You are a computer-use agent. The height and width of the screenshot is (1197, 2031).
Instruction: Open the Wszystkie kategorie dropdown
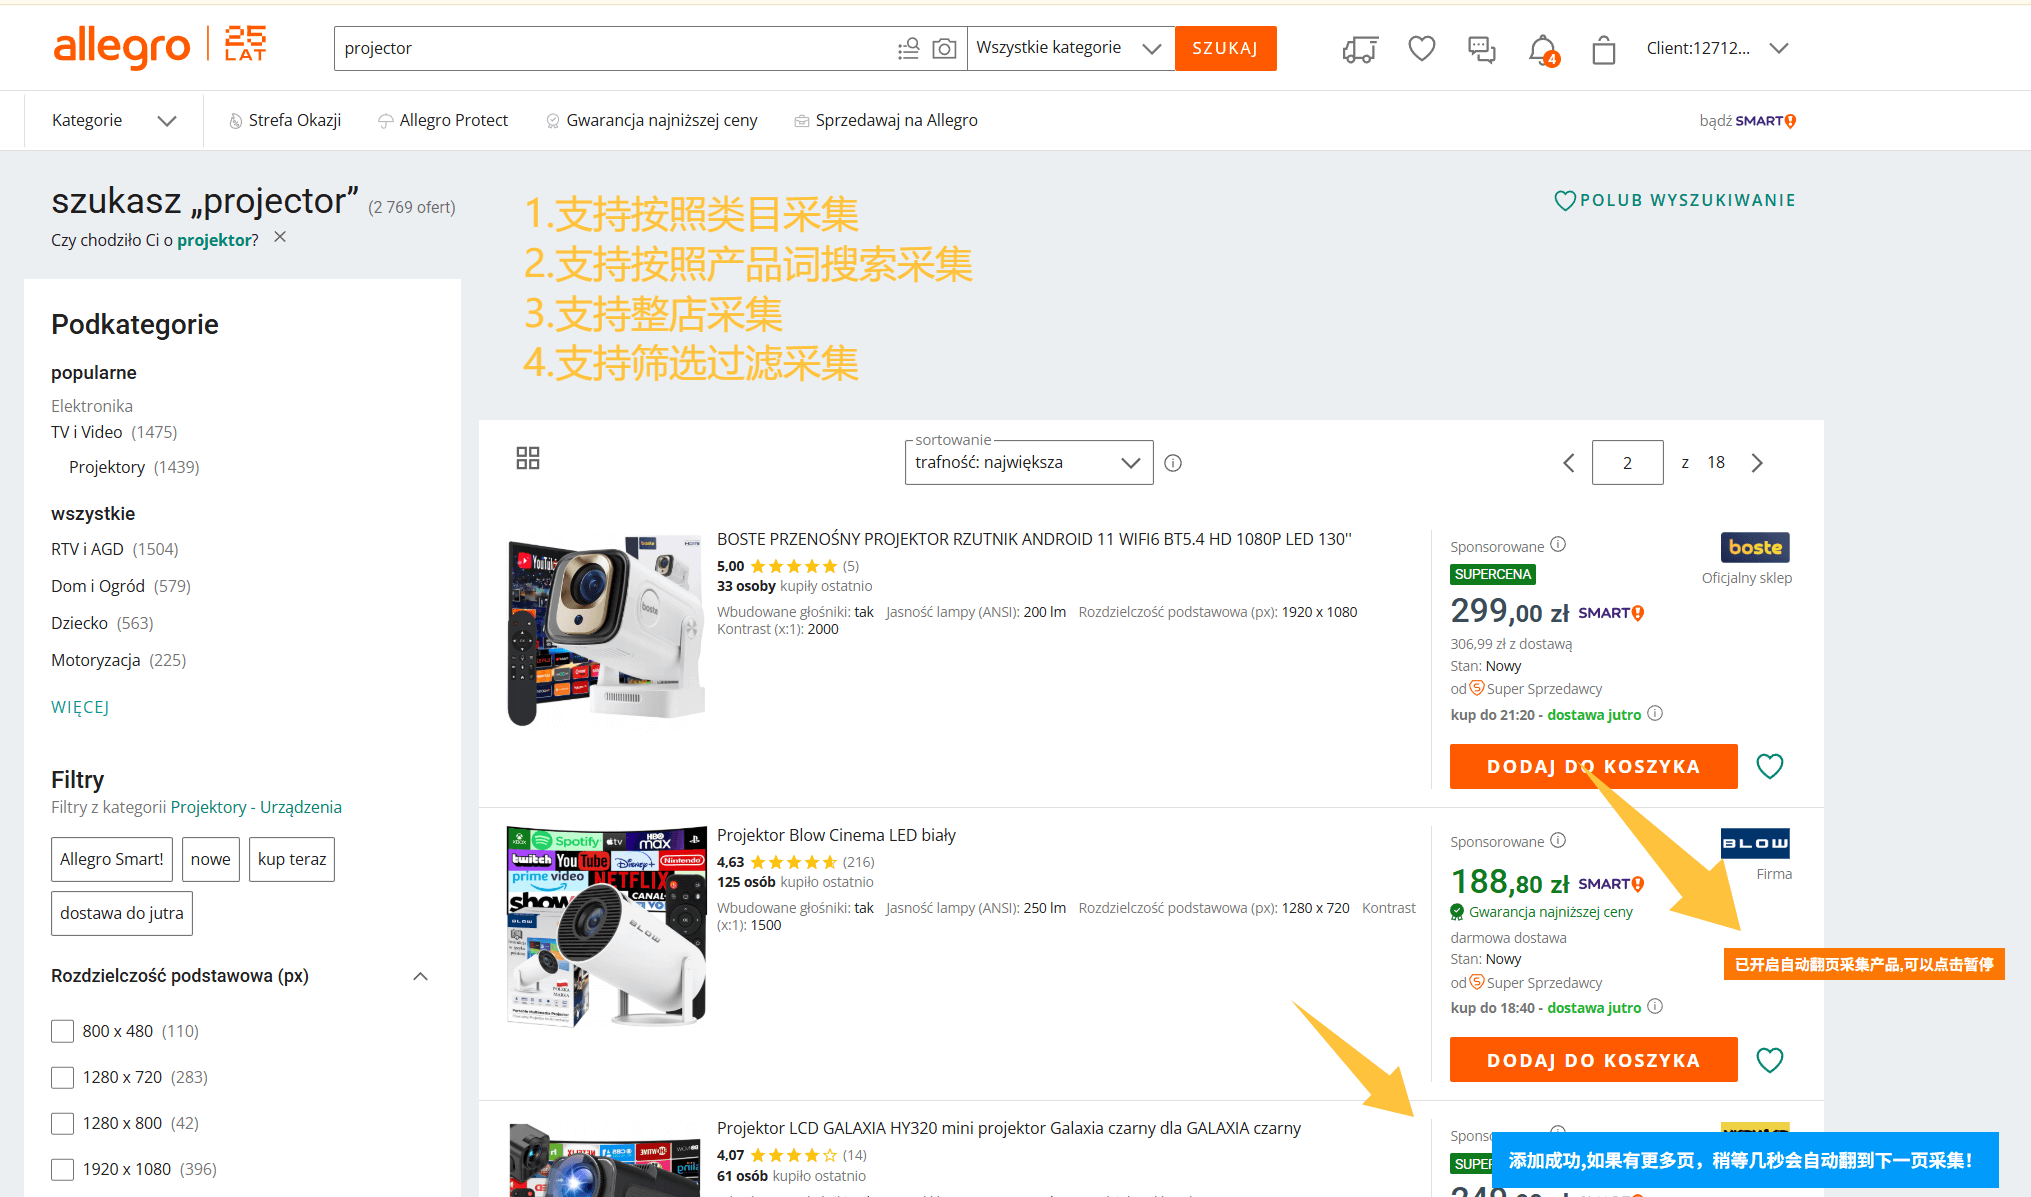point(1070,48)
